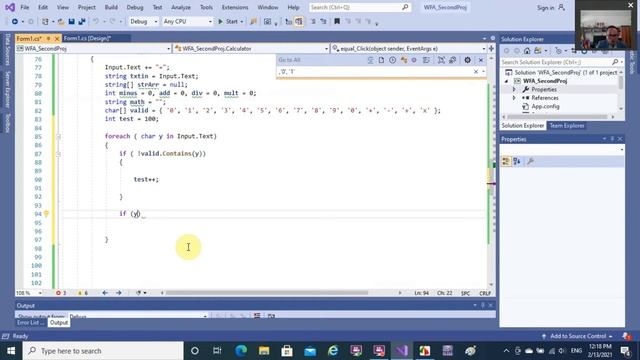640x360 pixels.
Task: Open the Edit menu
Action: (x=43, y=7)
